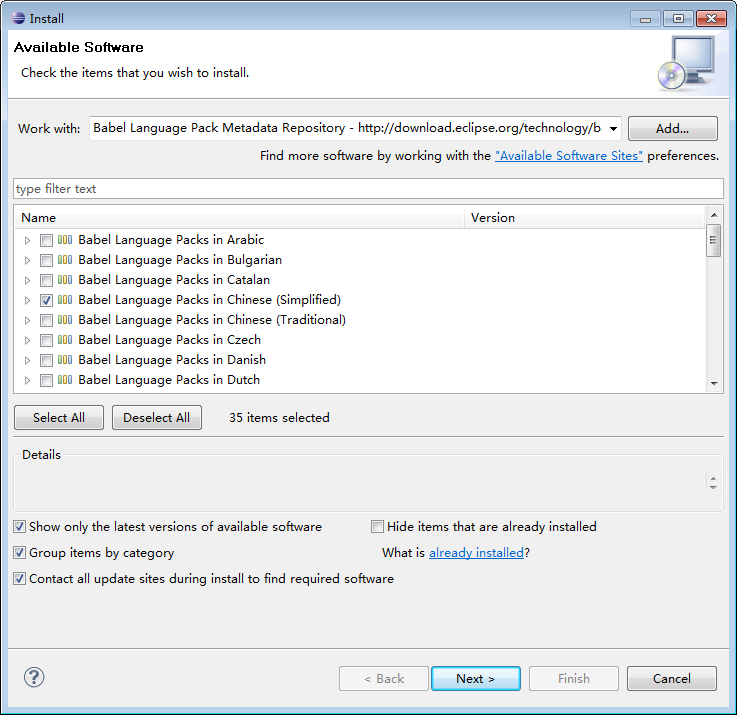Focus the type filter text field
The image size is (737, 715).
(368, 189)
